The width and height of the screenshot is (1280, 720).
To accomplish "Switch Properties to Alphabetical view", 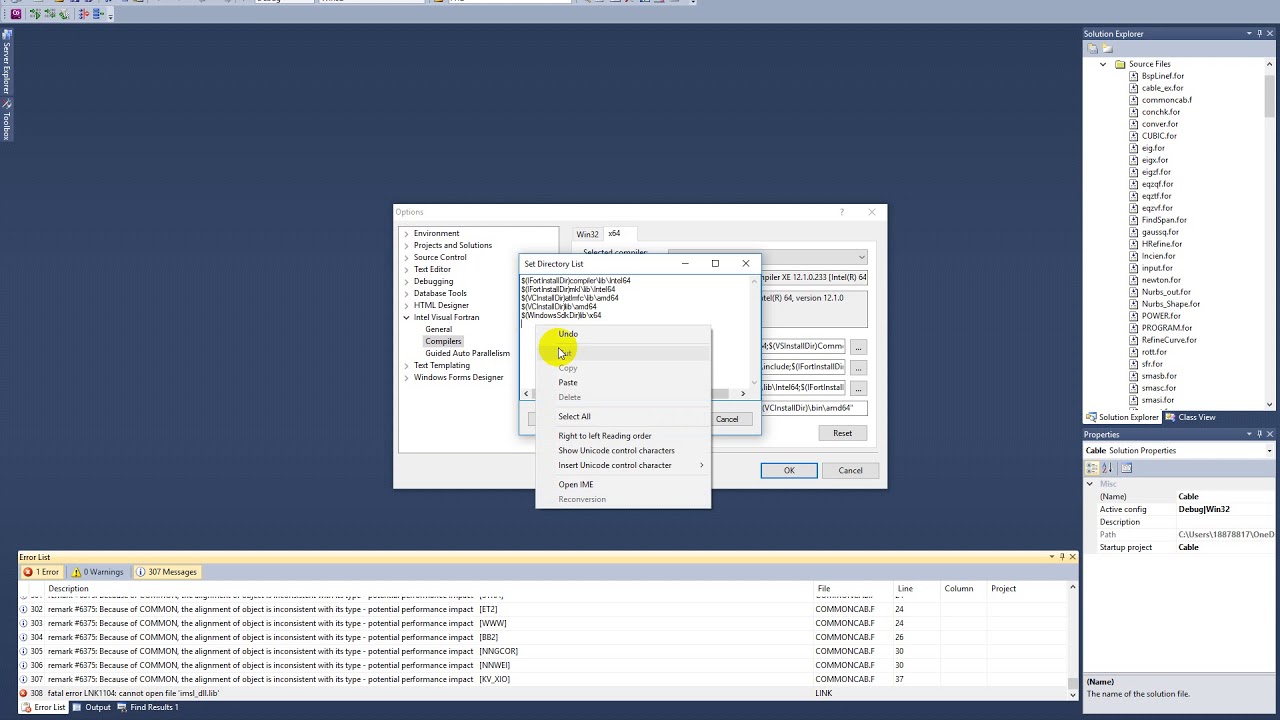I will coord(1107,468).
